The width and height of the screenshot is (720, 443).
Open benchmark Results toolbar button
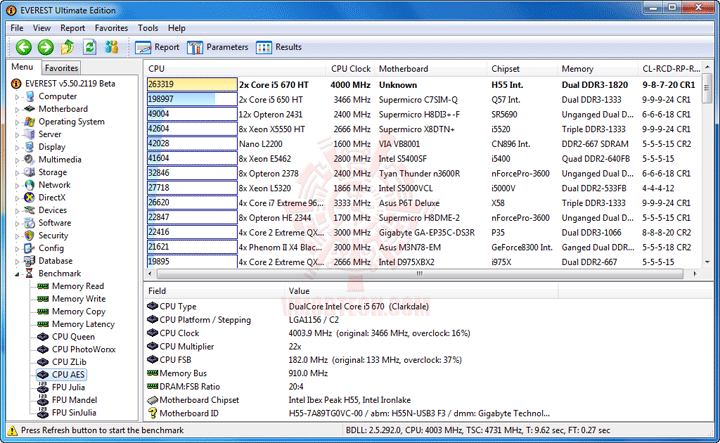click(x=279, y=47)
